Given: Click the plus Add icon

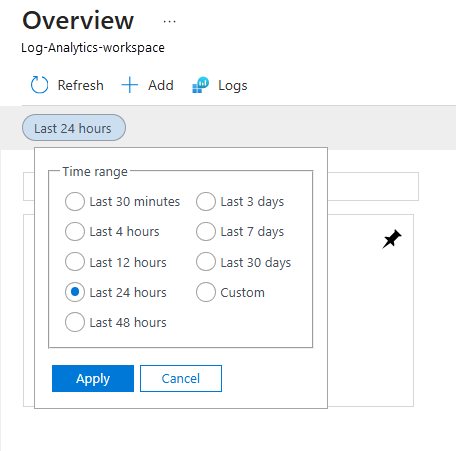Looking at the screenshot, I should 129,85.
